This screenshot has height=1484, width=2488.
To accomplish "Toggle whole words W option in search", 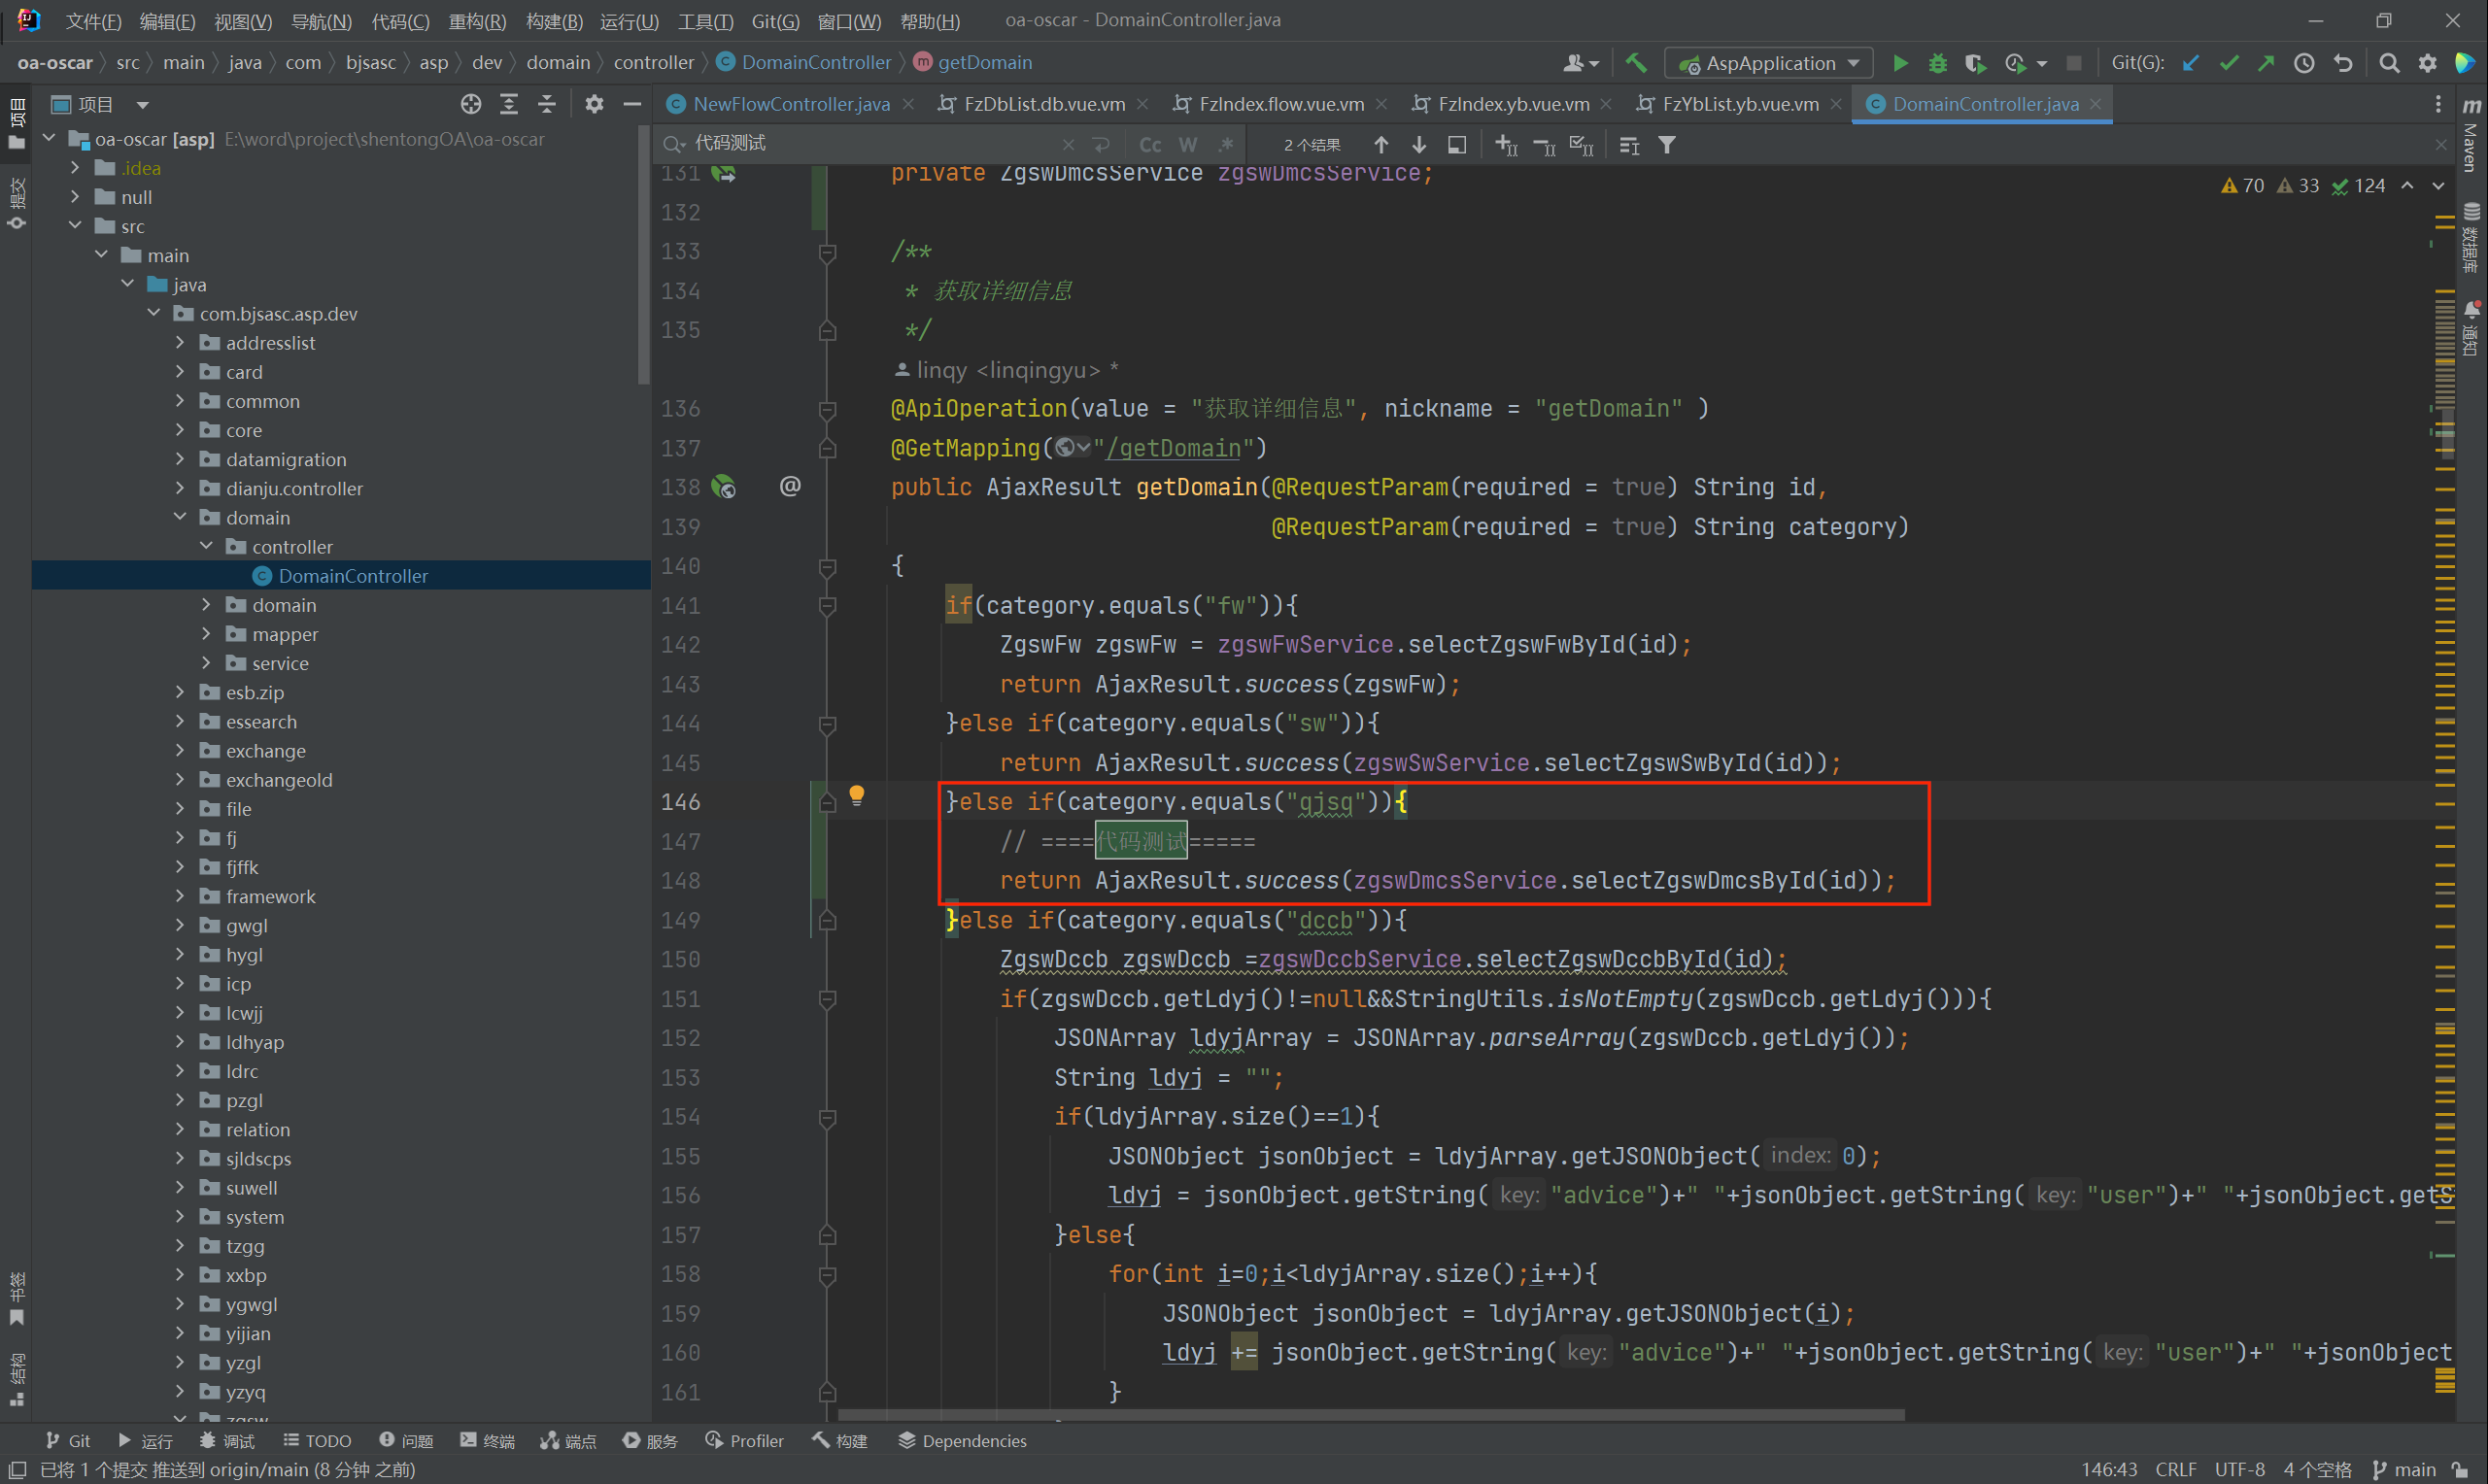I will click(1188, 145).
